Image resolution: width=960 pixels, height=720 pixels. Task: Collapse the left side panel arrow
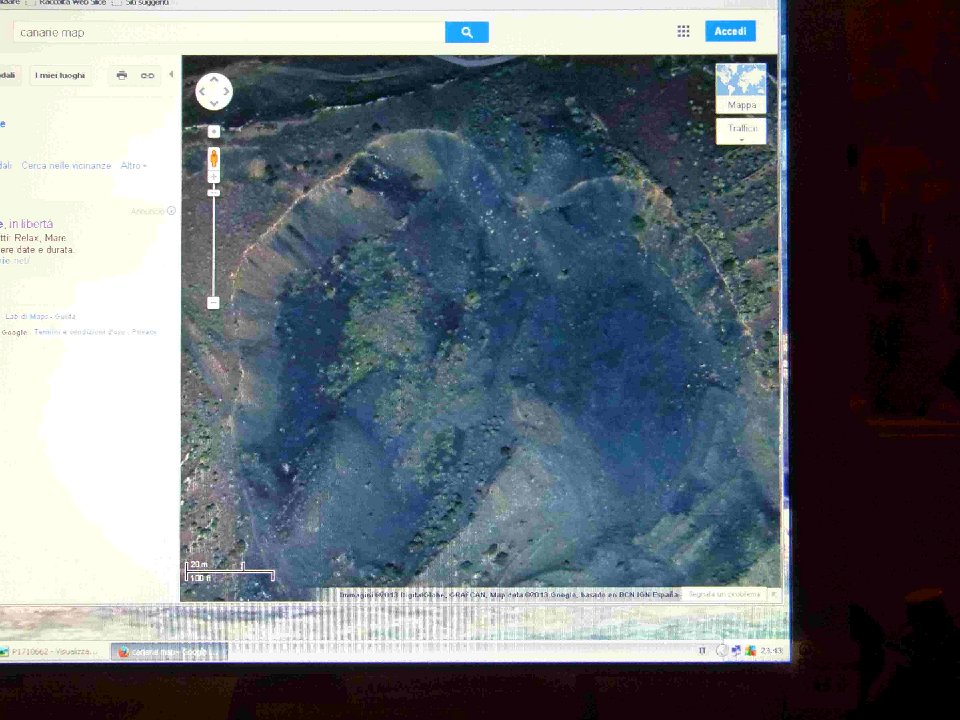pyautogui.click(x=171, y=74)
